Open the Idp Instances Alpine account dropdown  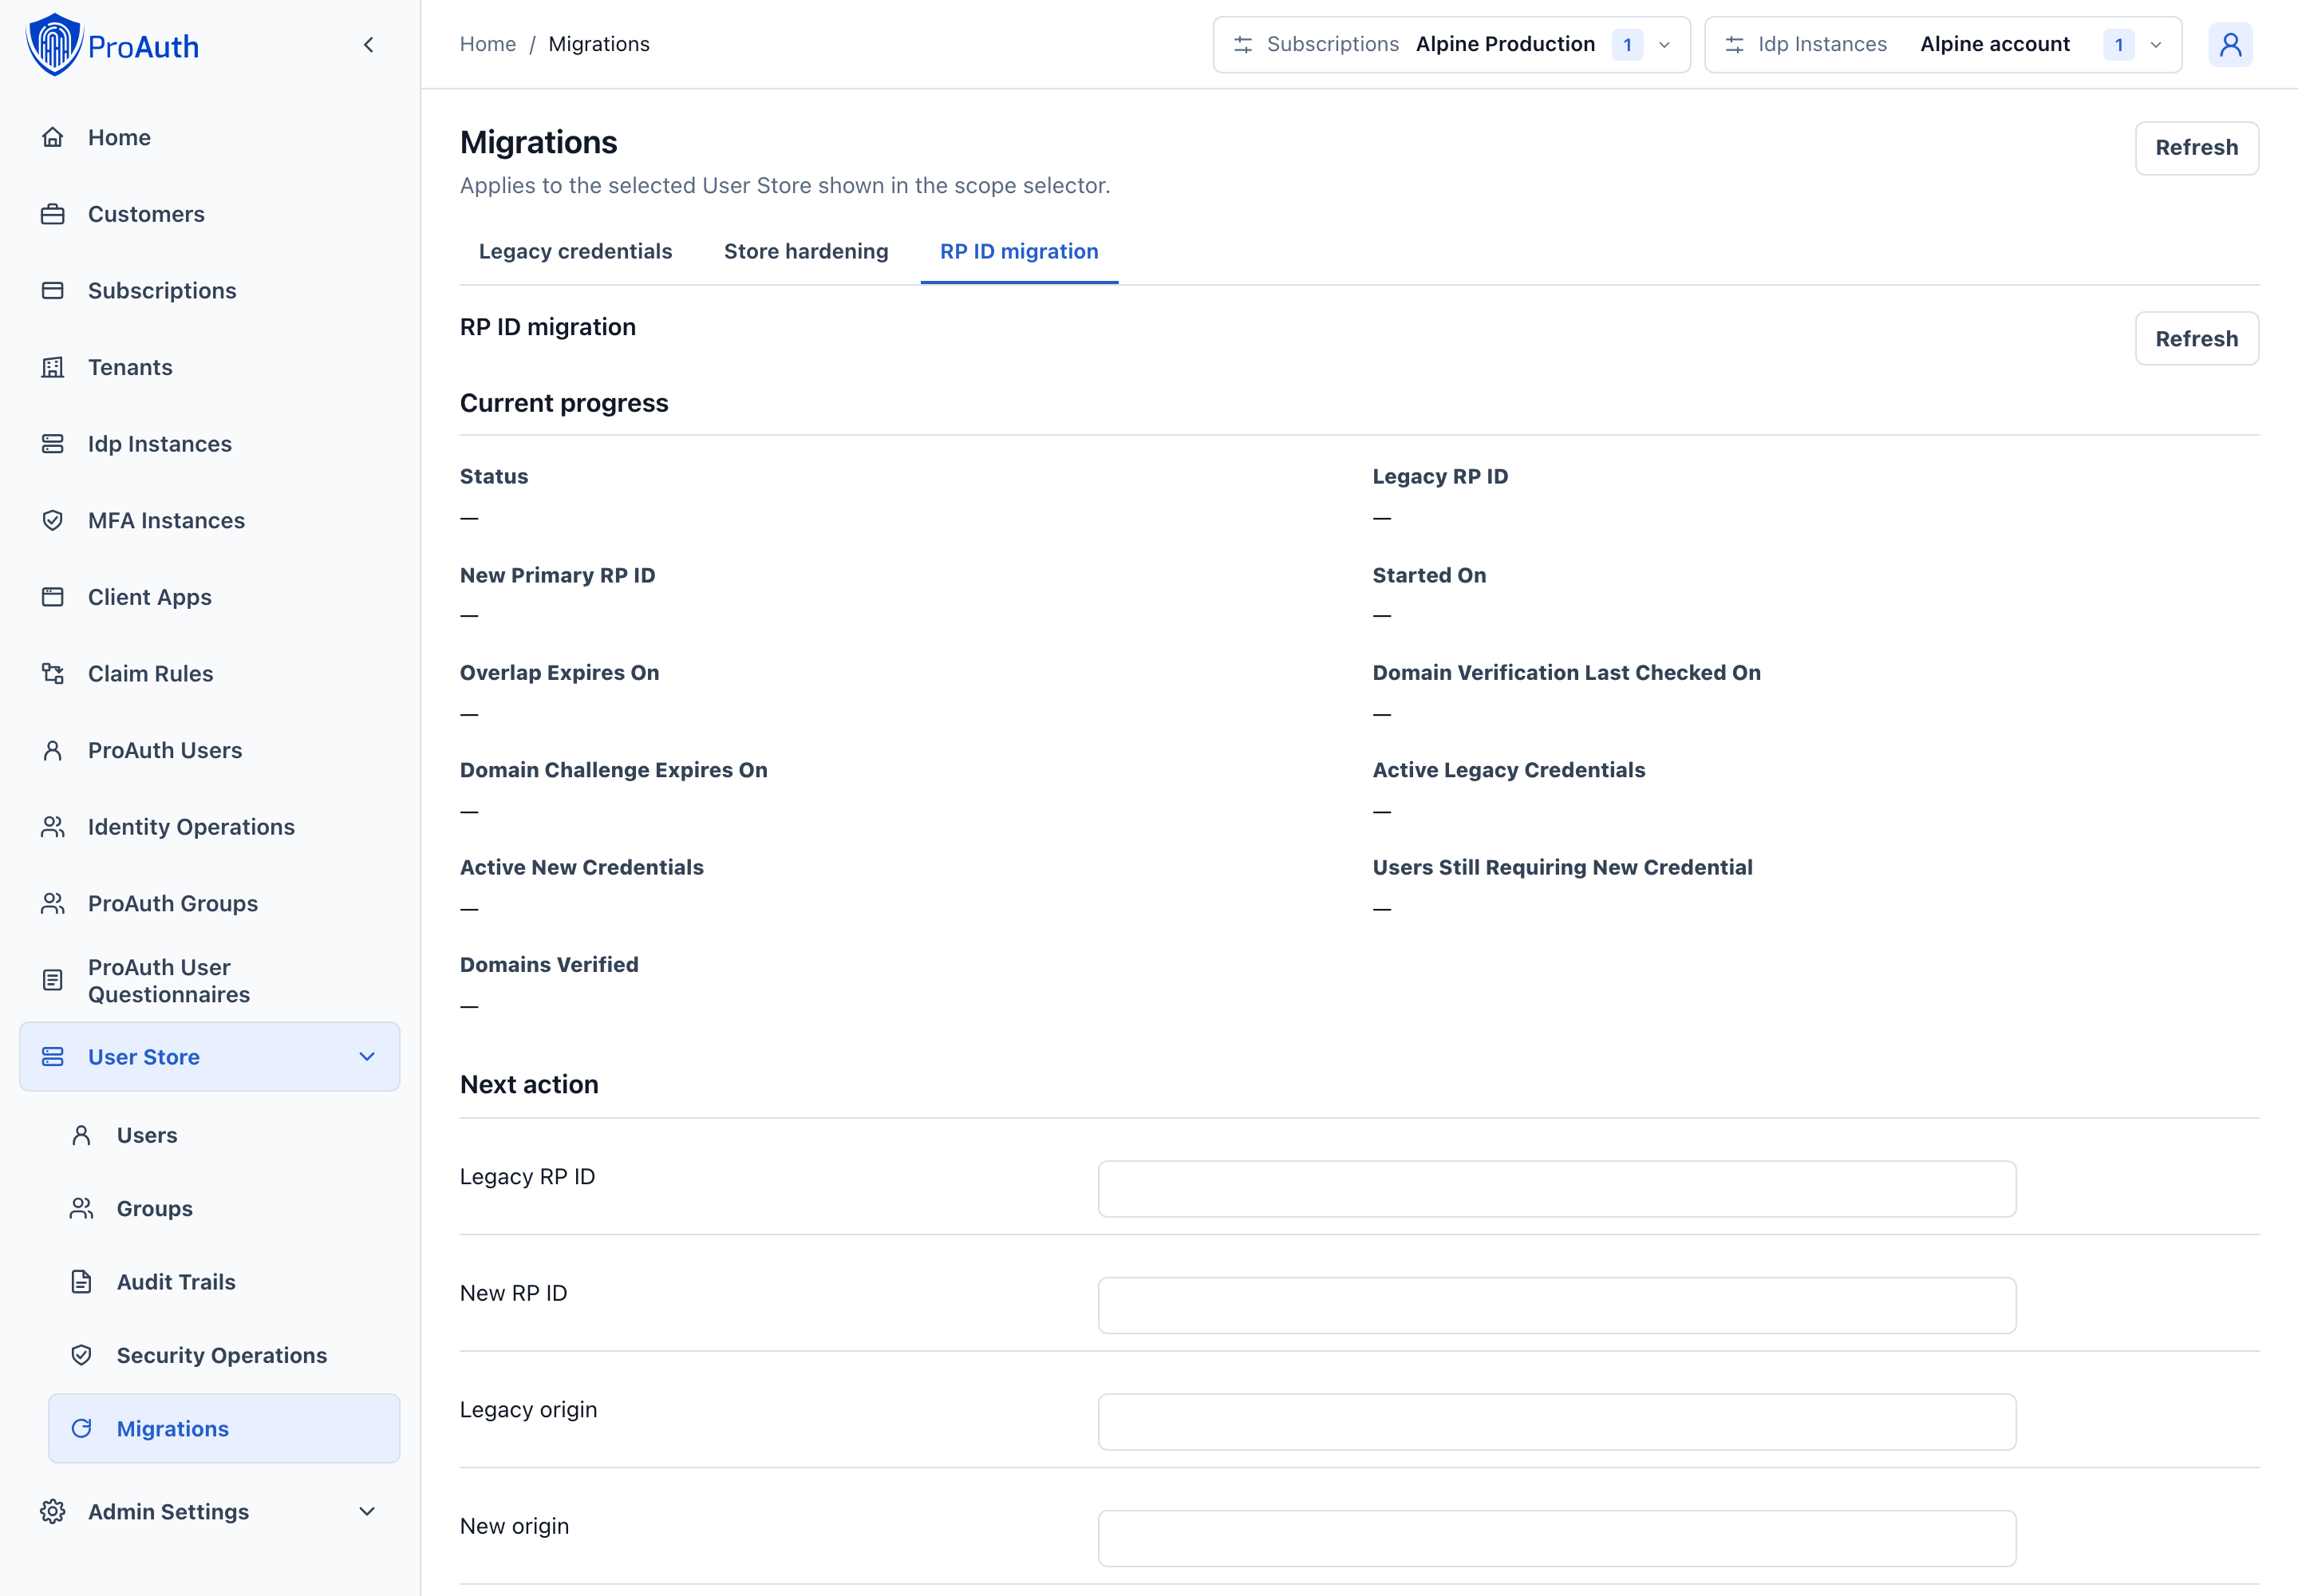click(1942, 45)
